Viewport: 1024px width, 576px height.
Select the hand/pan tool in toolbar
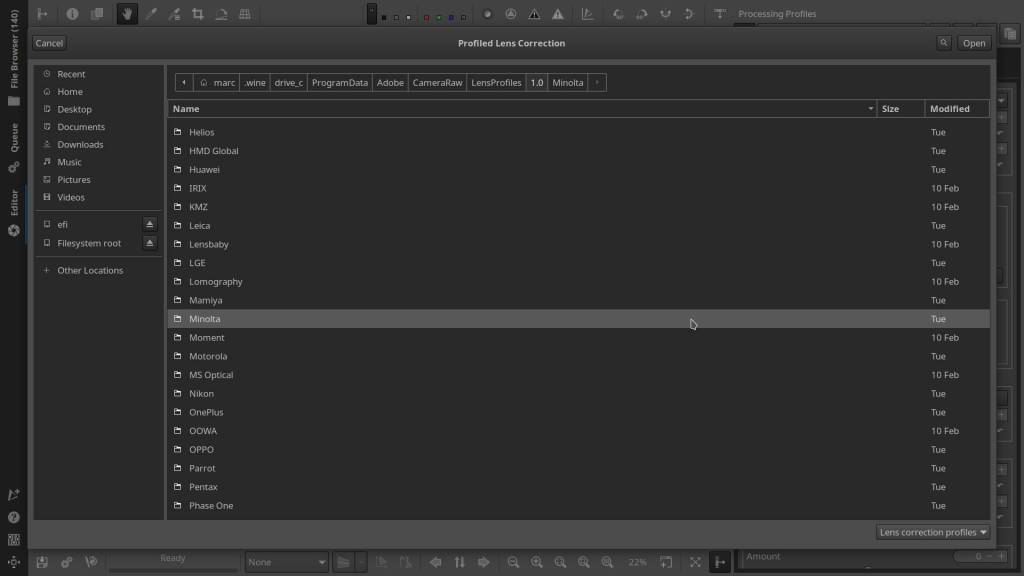click(x=127, y=14)
